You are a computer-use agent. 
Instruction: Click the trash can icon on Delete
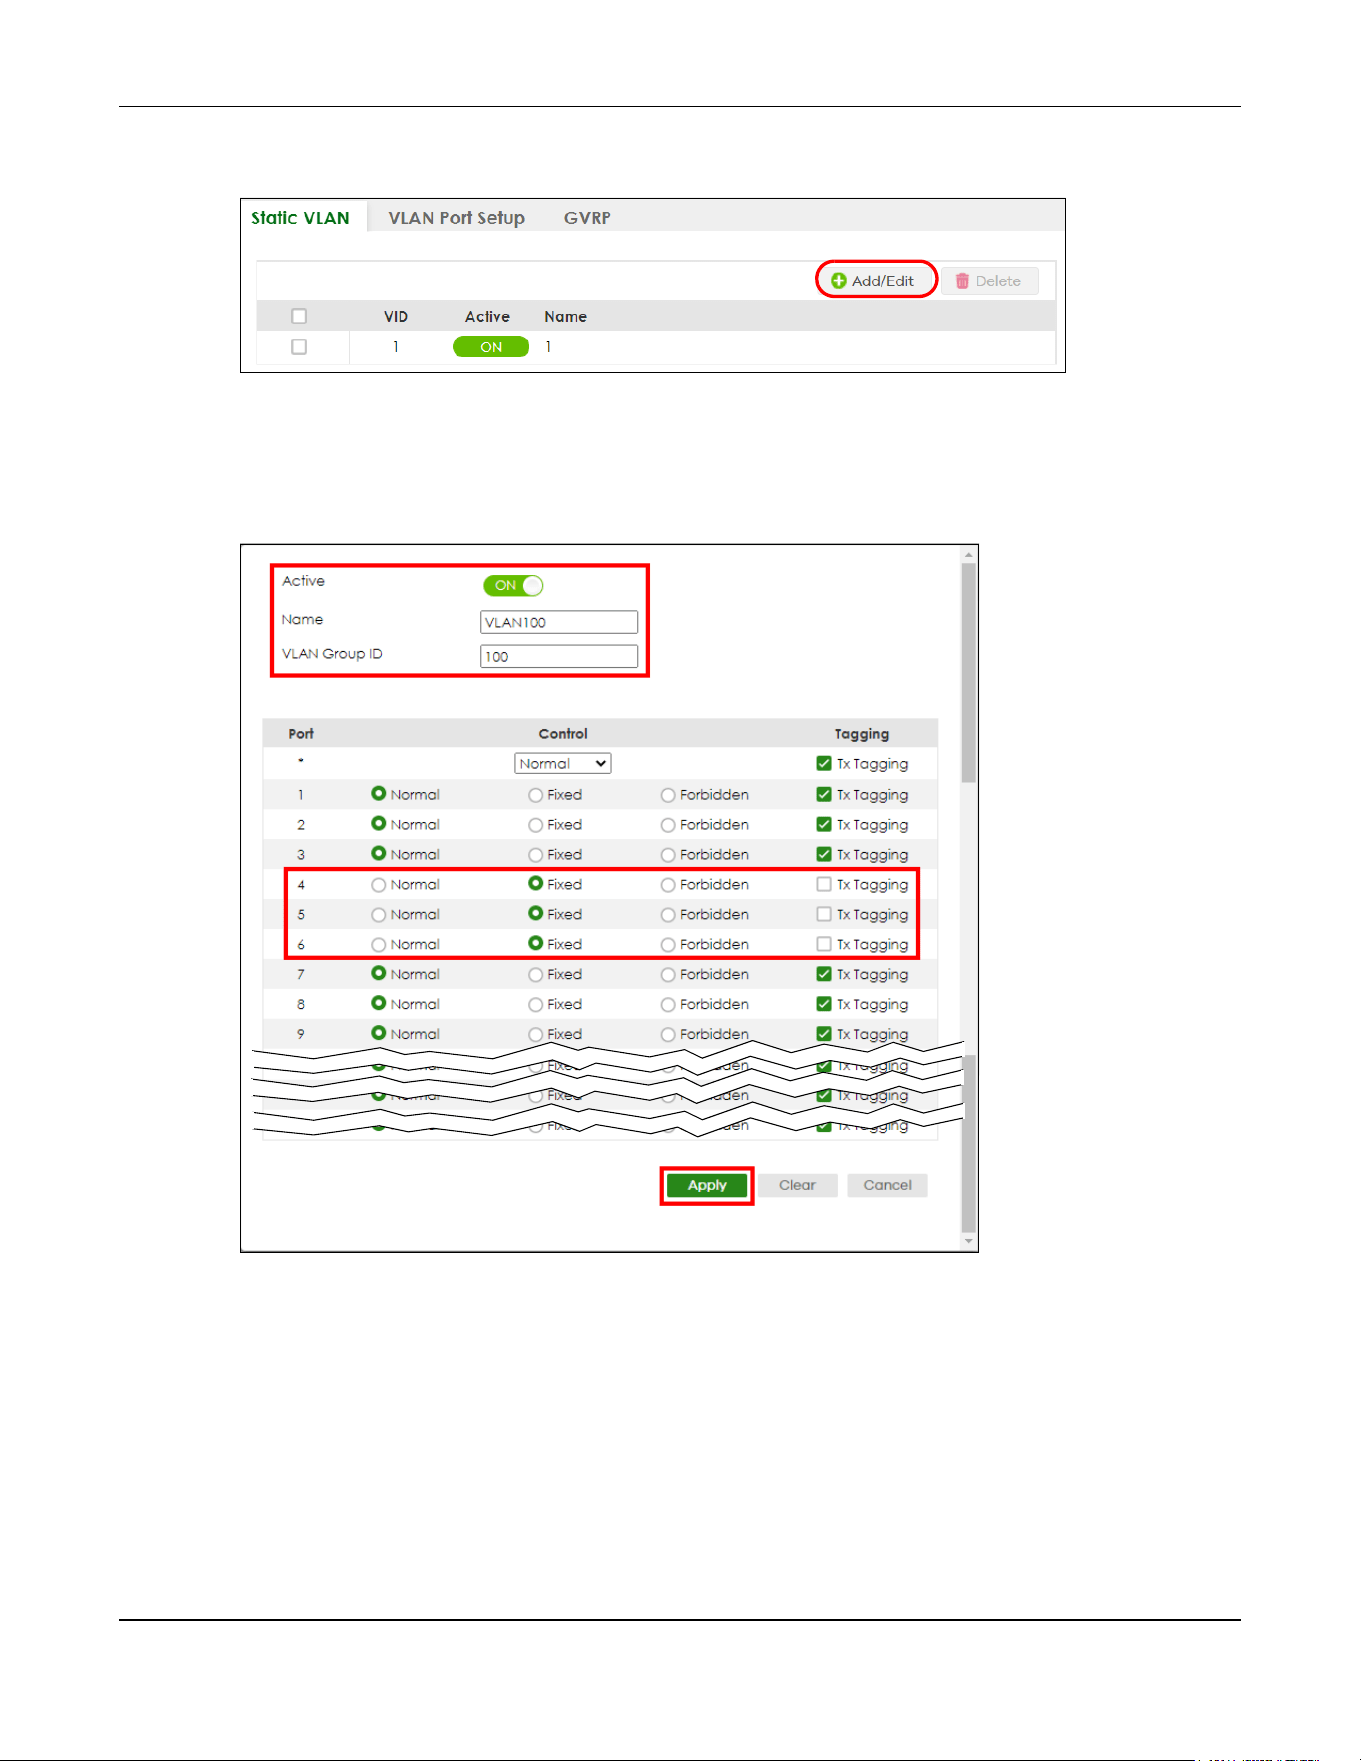[962, 281]
